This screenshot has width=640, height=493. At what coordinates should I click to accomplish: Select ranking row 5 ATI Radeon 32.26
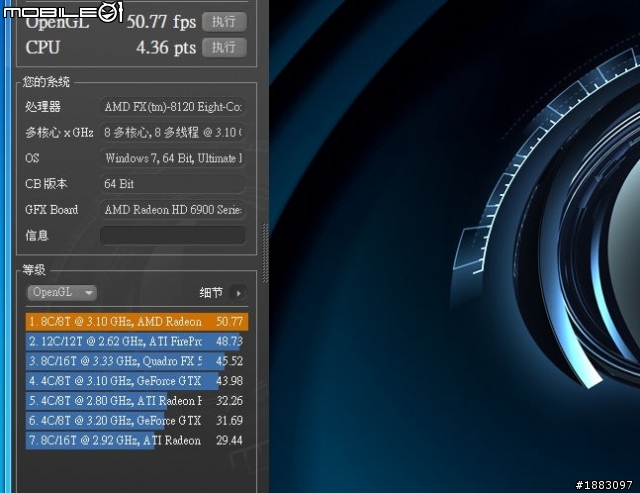coord(137,401)
